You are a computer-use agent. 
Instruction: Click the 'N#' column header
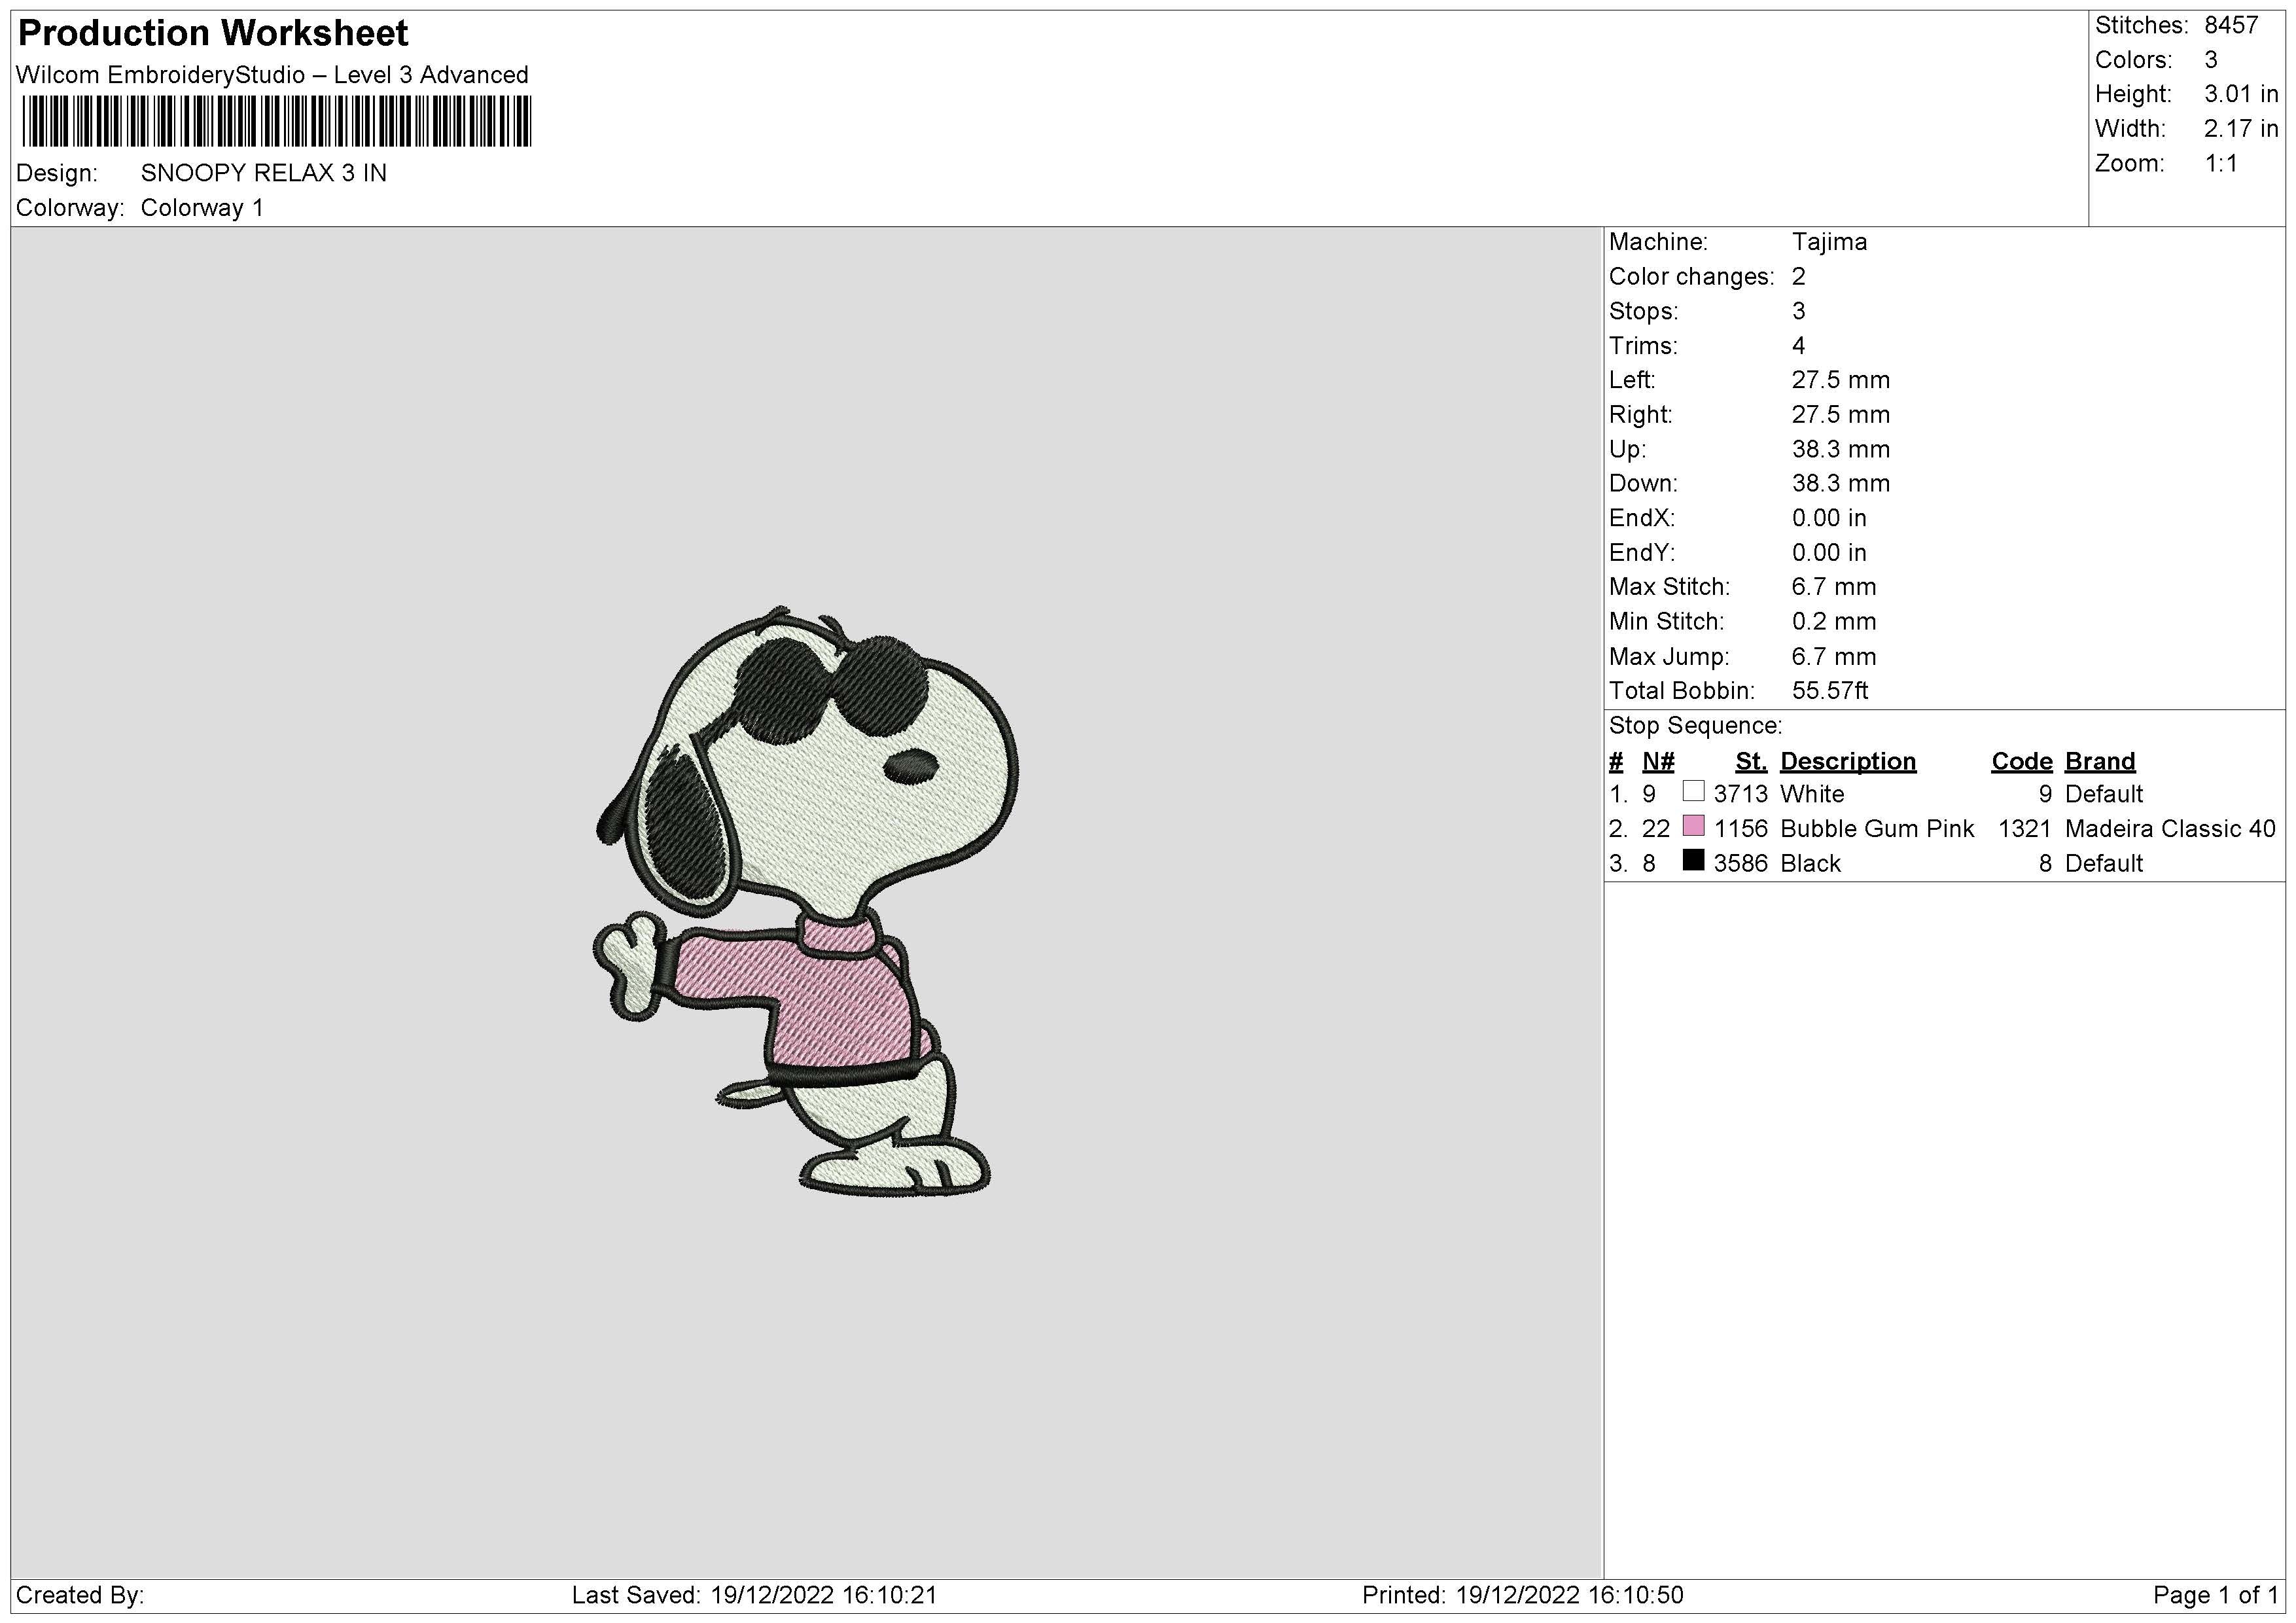(1658, 762)
